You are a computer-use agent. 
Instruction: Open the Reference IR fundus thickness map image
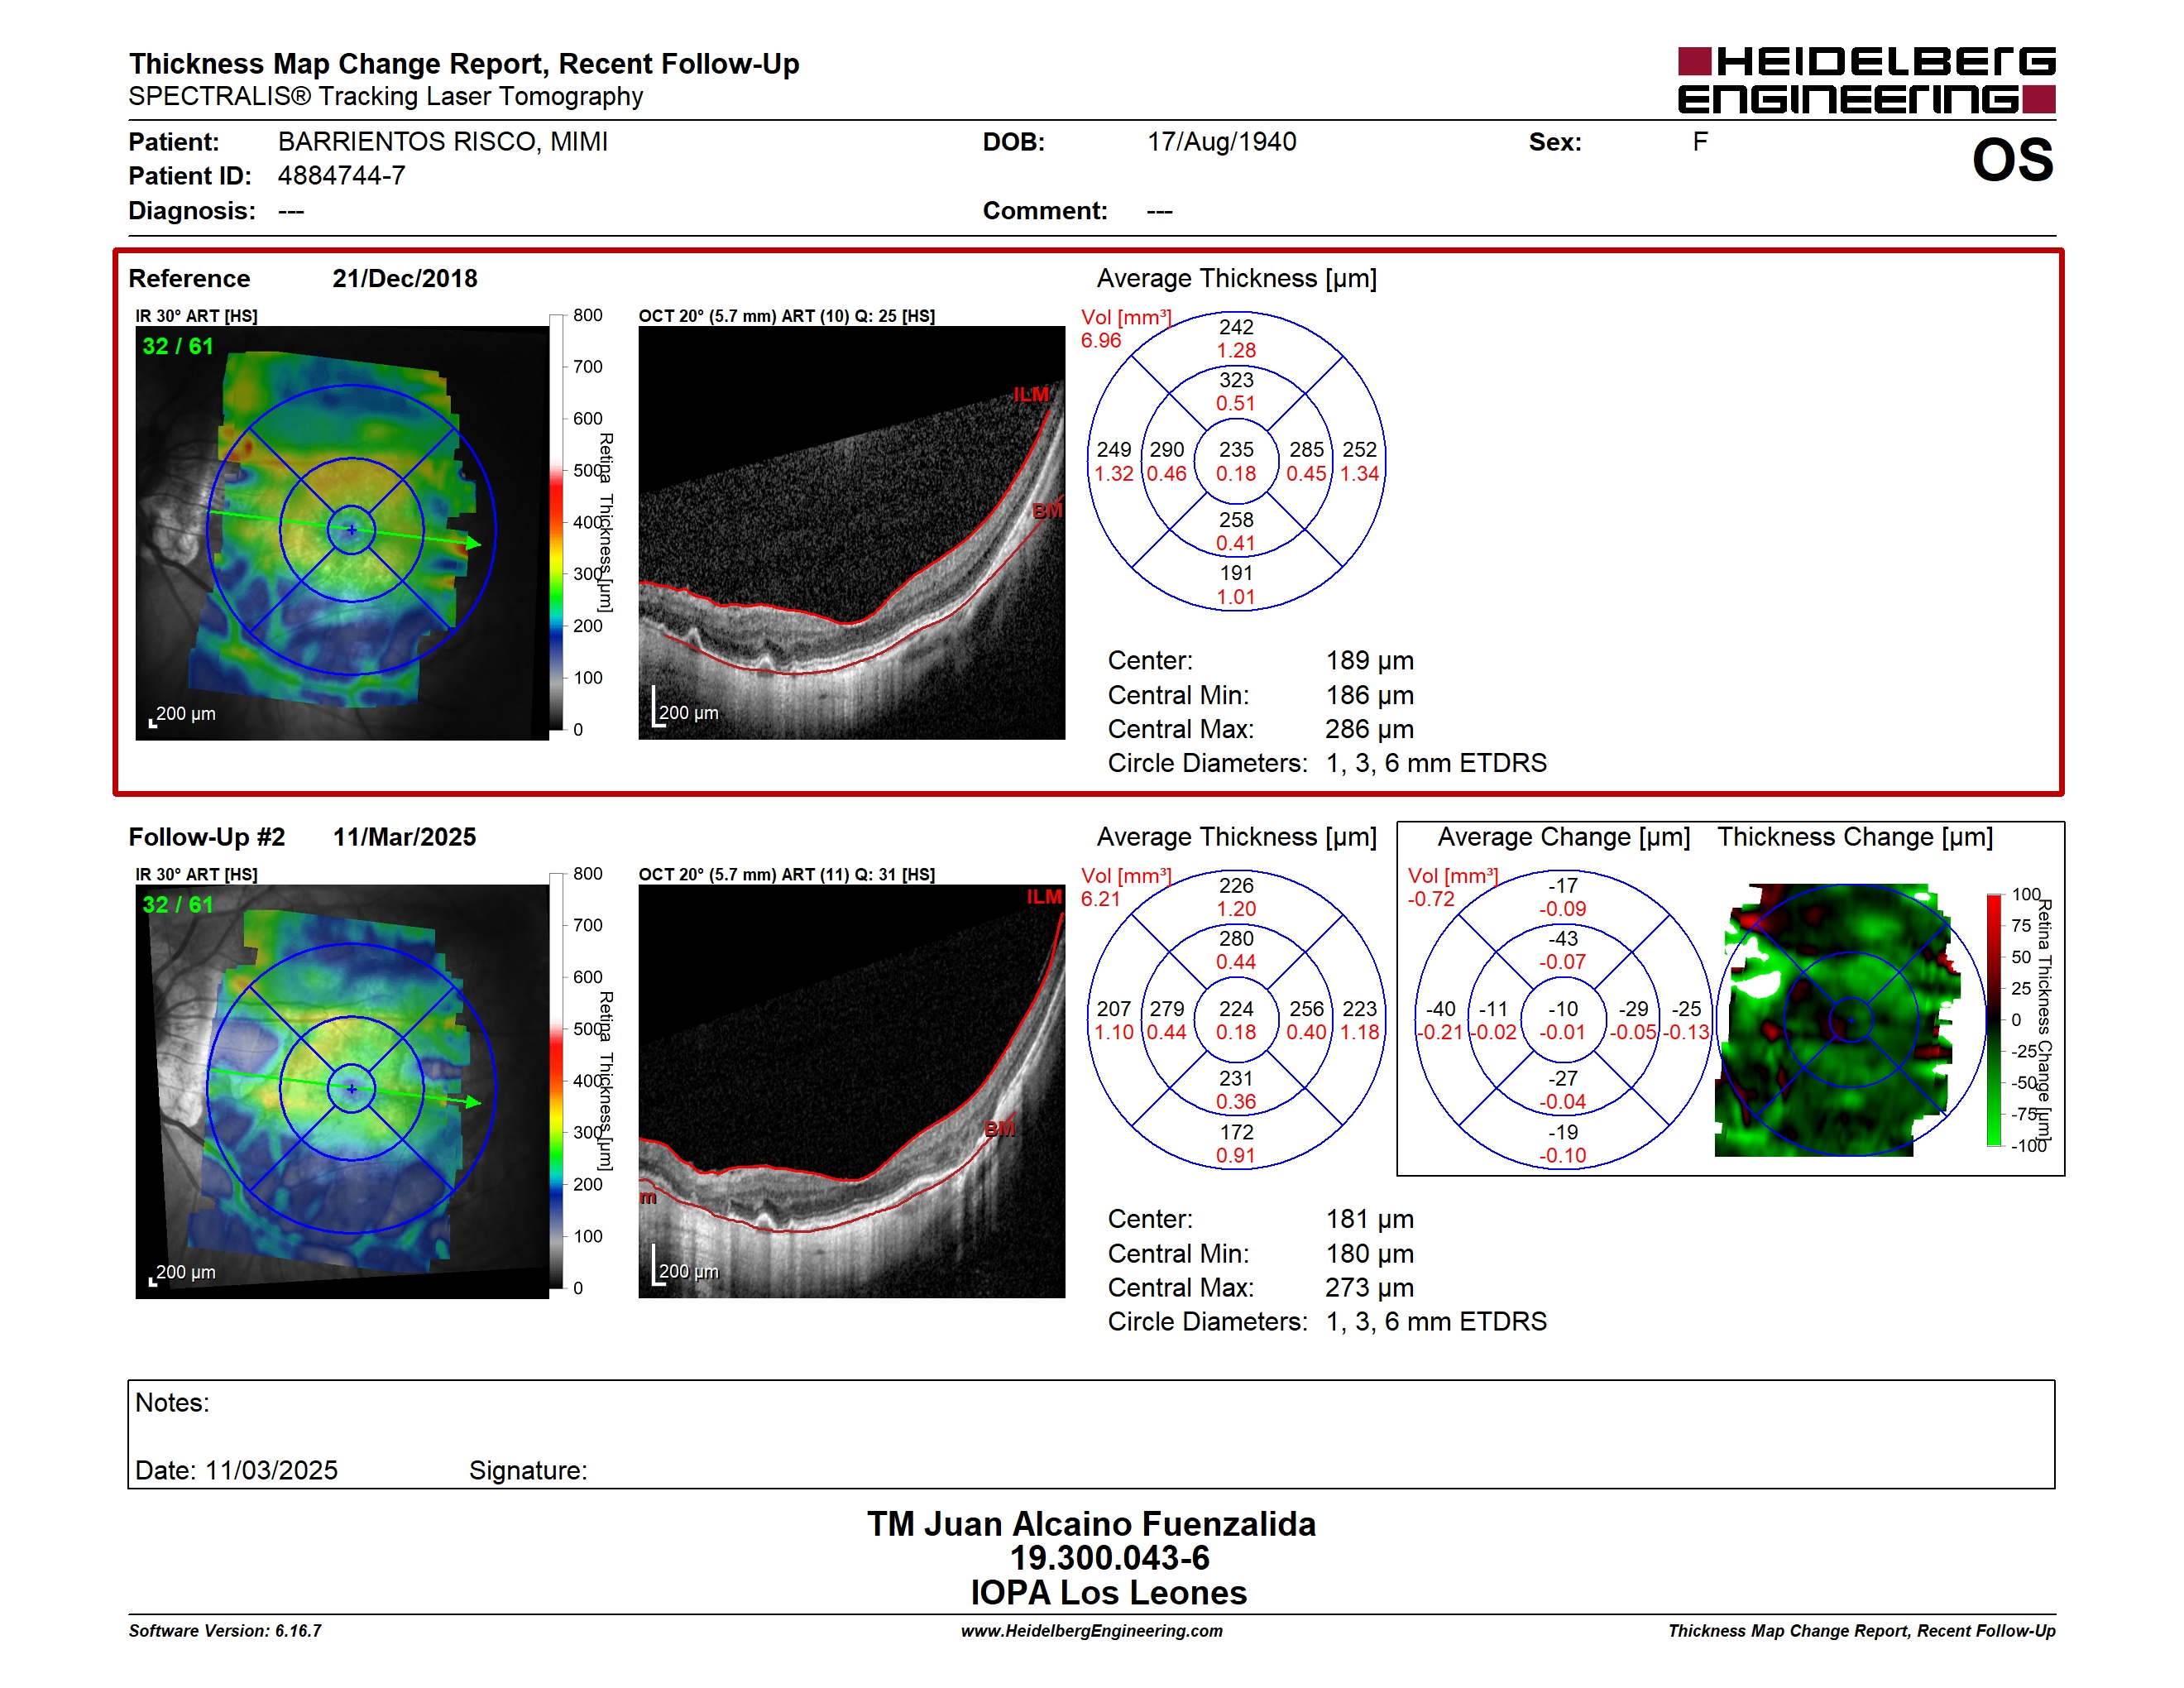(342, 533)
